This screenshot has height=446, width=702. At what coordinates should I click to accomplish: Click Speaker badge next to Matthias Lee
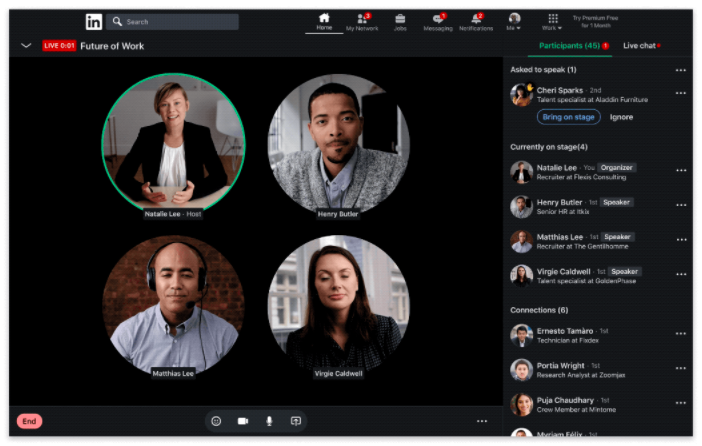pyautogui.click(x=617, y=236)
